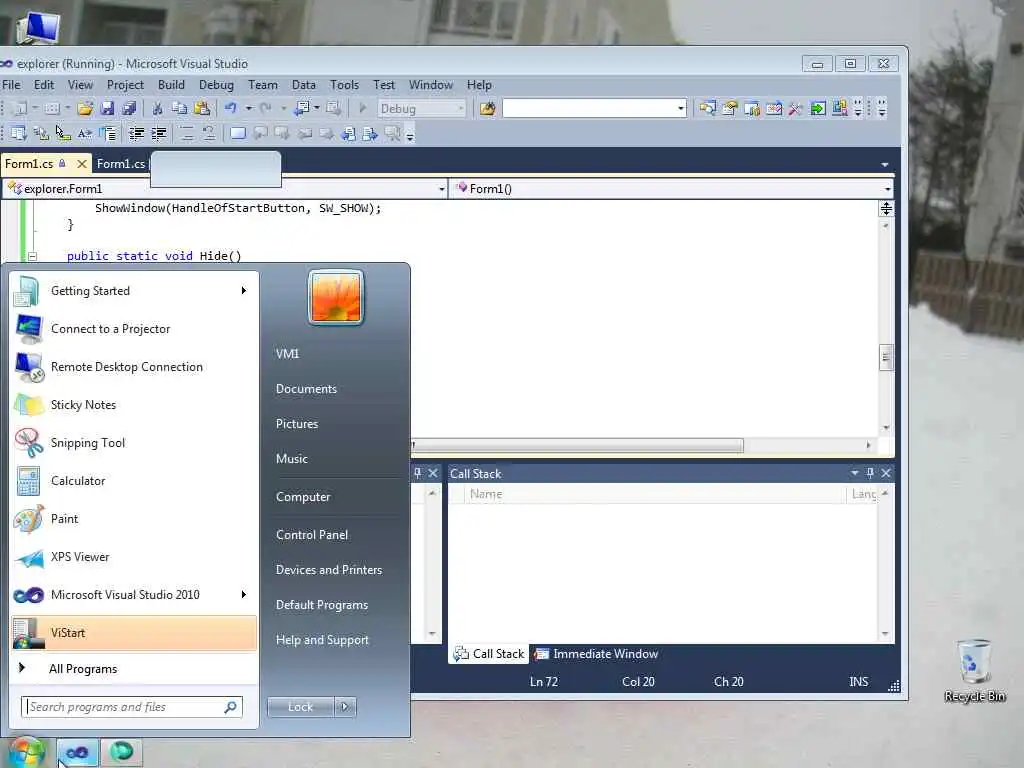
Task: Launch ViStart from Start menu
Action: point(134,633)
